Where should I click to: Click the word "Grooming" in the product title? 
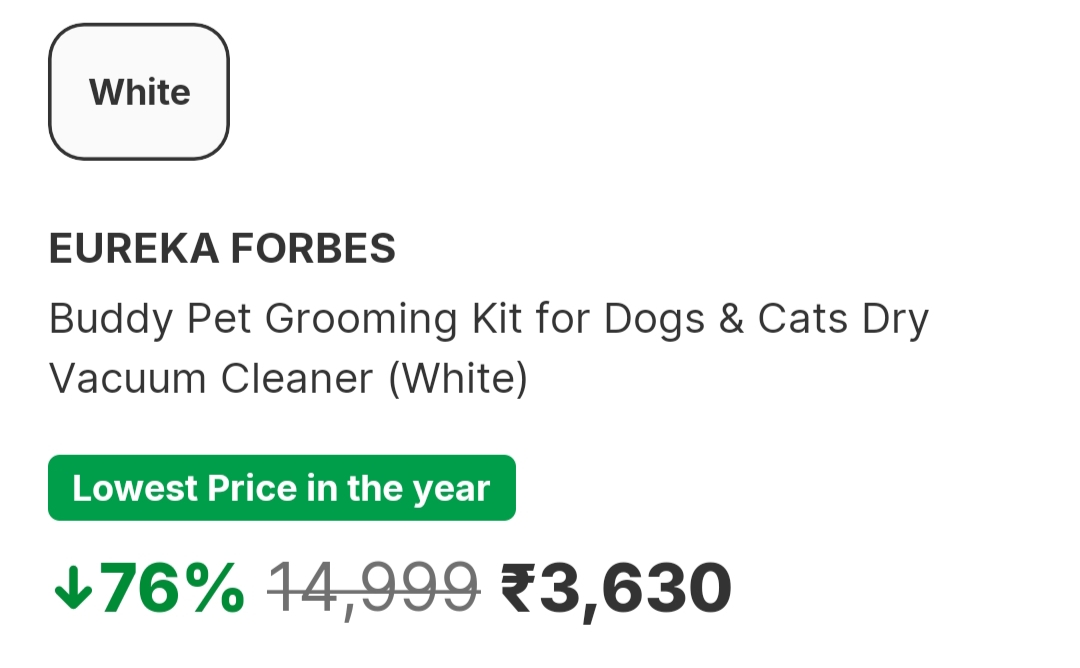(x=361, y=320)
